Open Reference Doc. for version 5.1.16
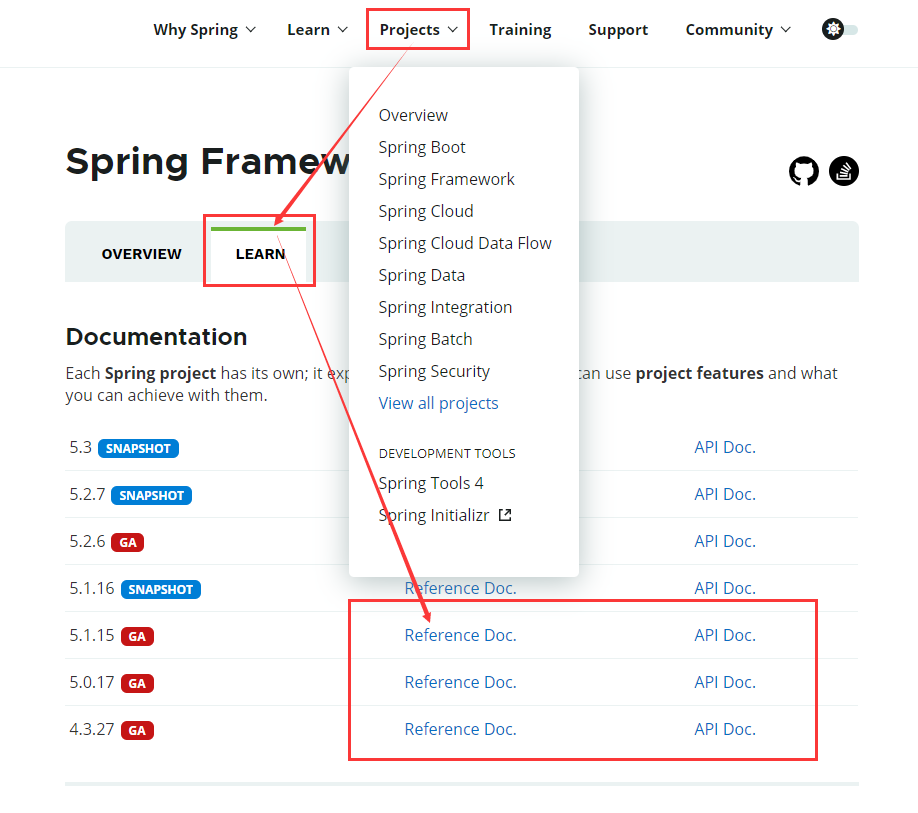This screenshot has width=918, height=813. [460, 588]
